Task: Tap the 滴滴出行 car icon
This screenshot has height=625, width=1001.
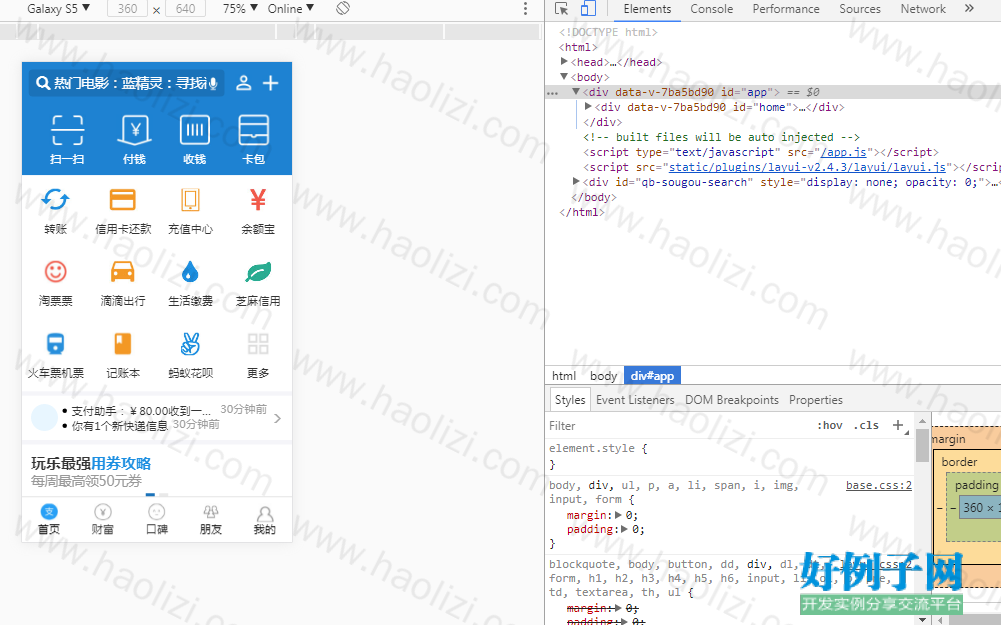Action: 123,272
